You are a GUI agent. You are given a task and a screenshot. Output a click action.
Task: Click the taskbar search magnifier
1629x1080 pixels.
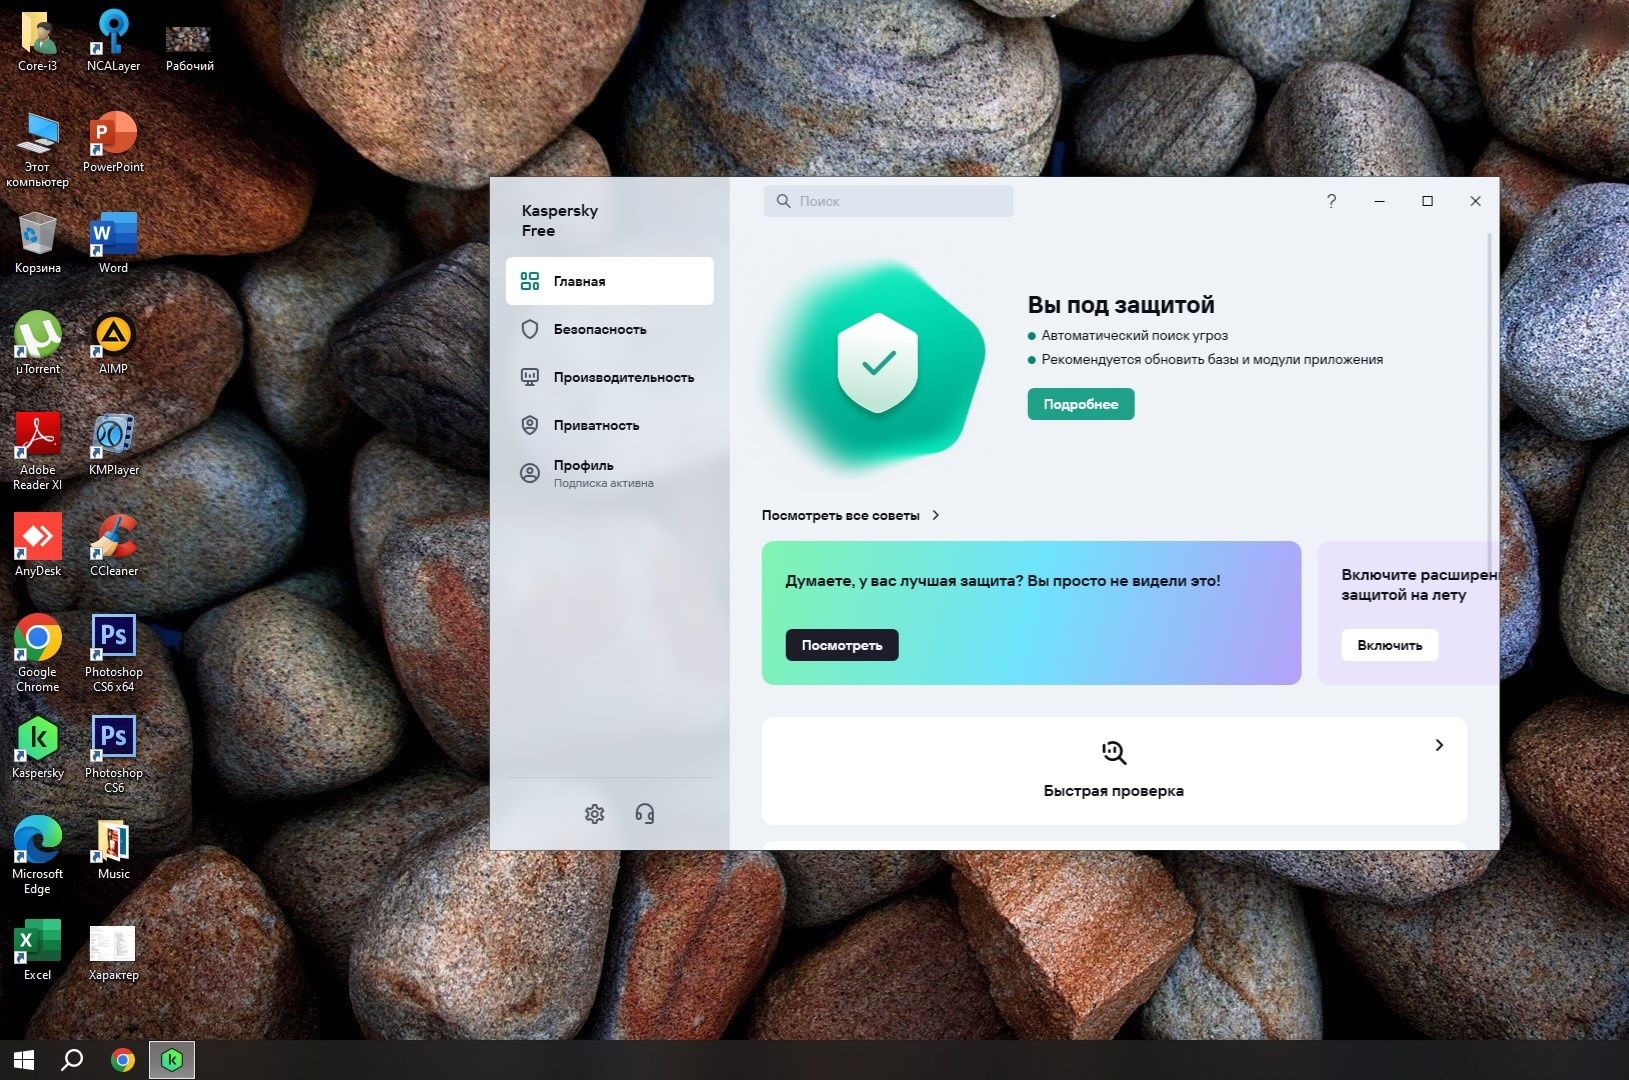[x=72, y=1060]
